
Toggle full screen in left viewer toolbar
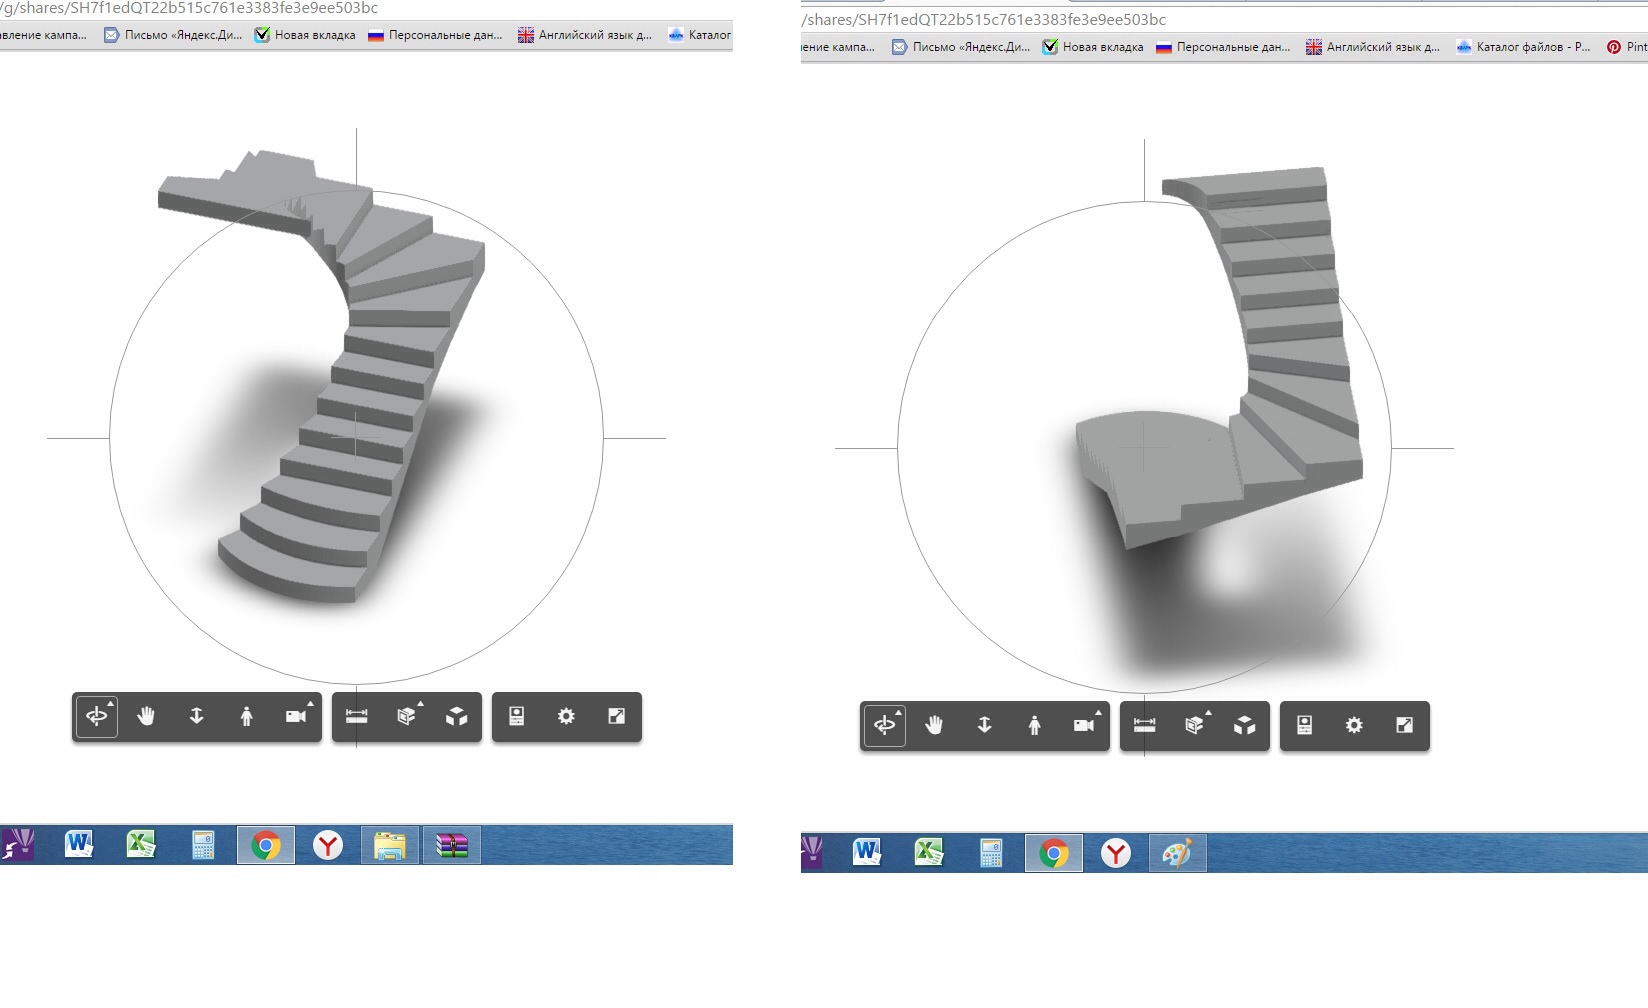(616, 716)
